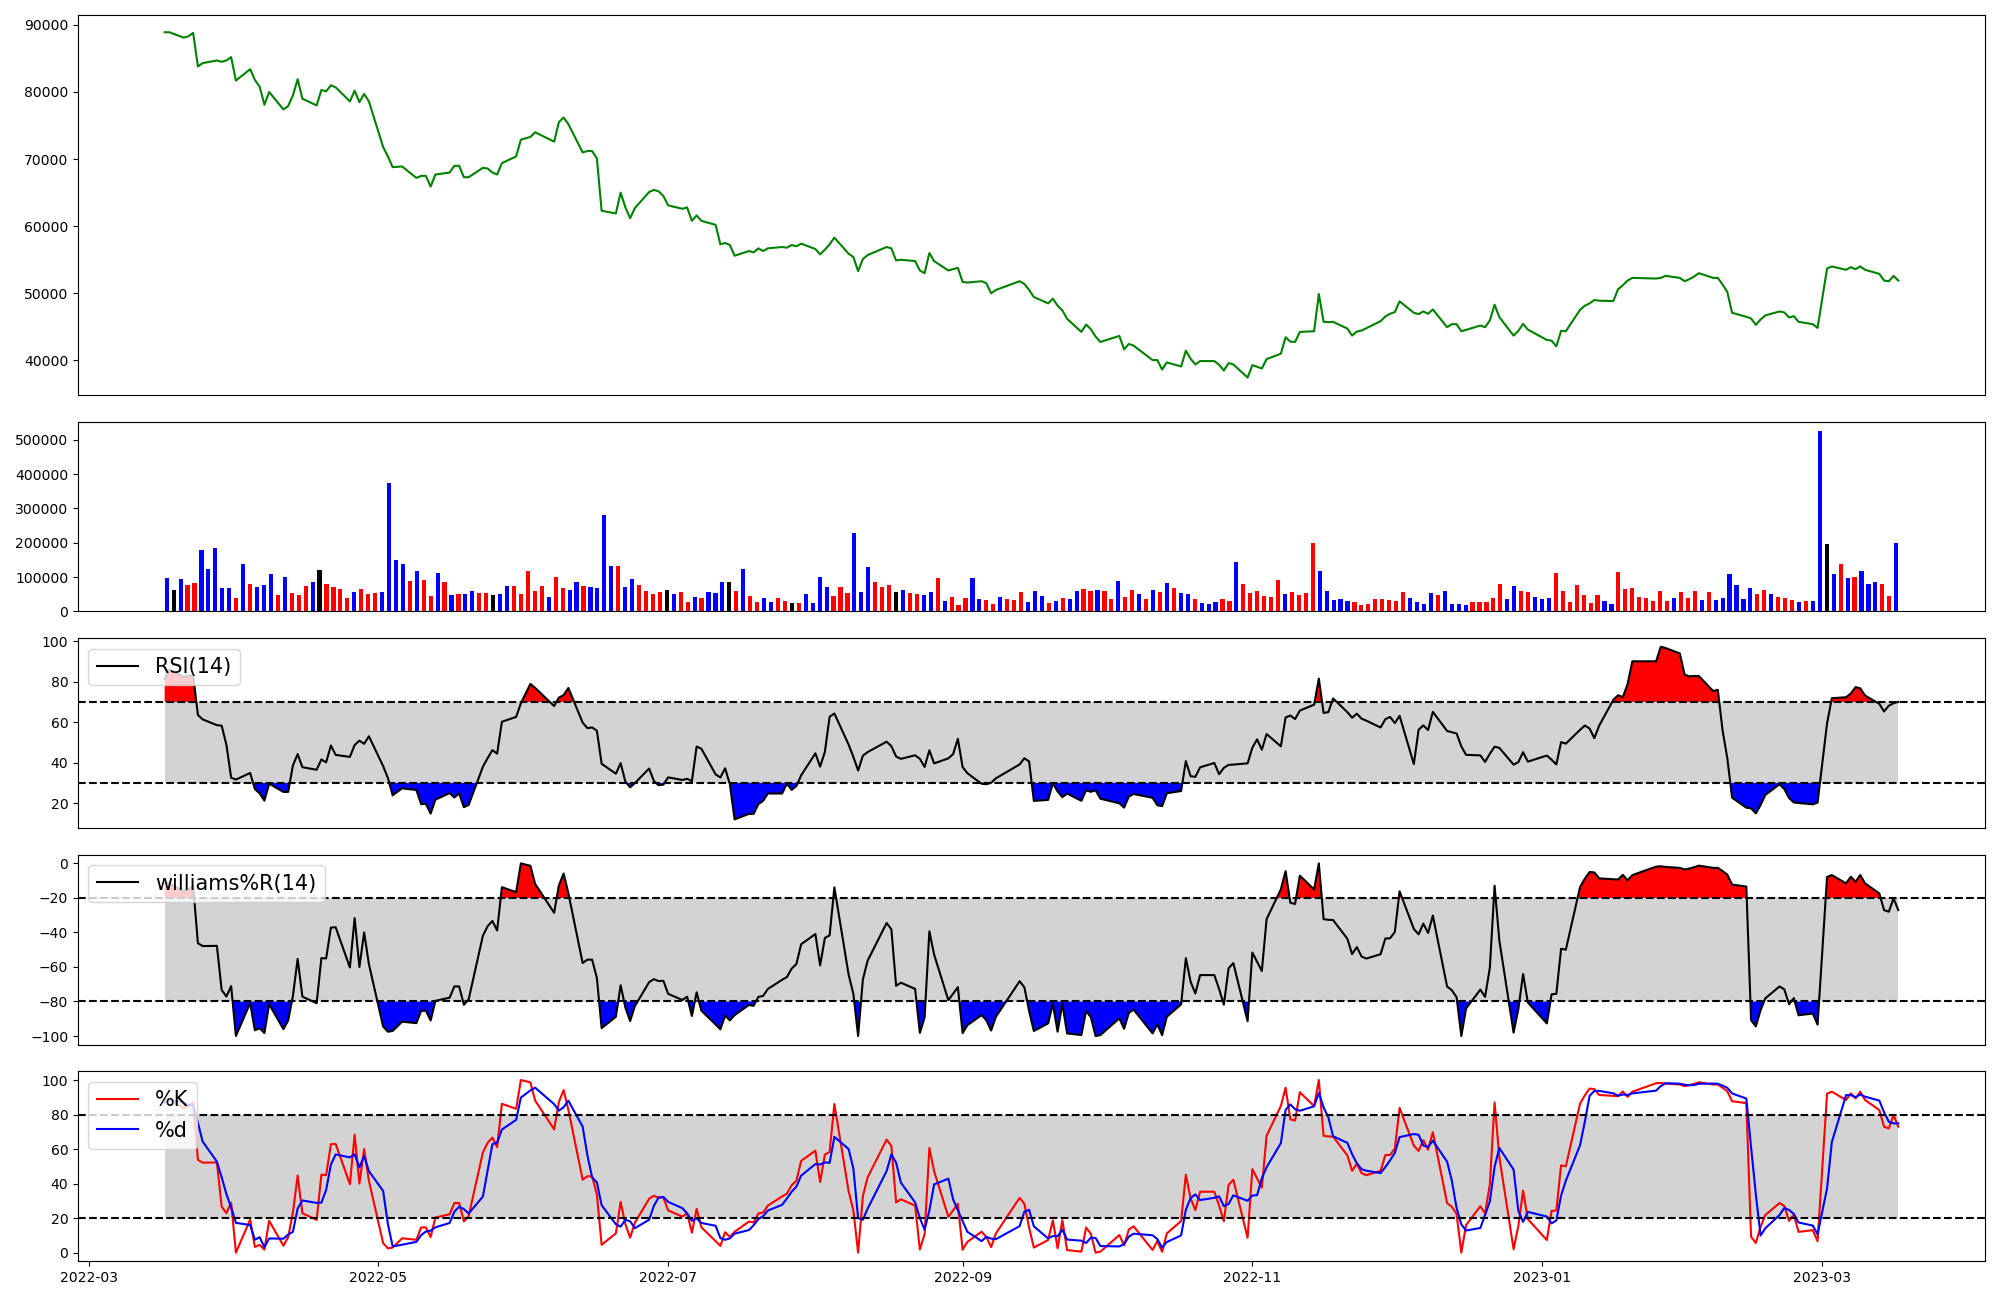Click the blue %d legend line sample
Image resolution: width=2000 pixels, height=1300 pixels.
coord(117,1130)
